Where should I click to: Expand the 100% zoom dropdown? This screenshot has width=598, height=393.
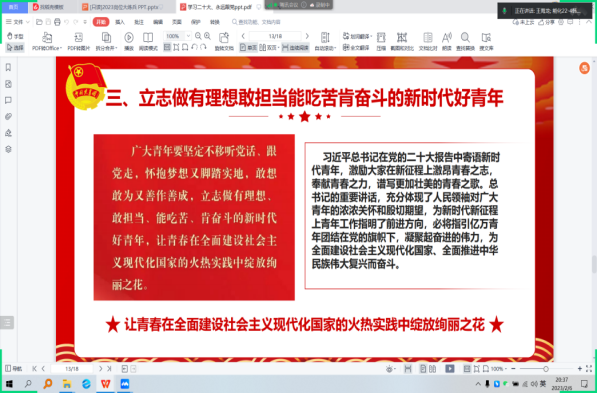pos(188,36)
